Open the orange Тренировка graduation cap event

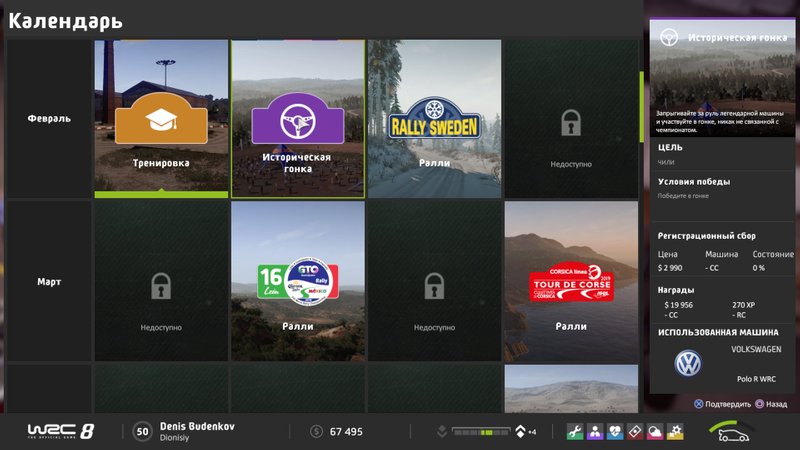coord(161,118)
